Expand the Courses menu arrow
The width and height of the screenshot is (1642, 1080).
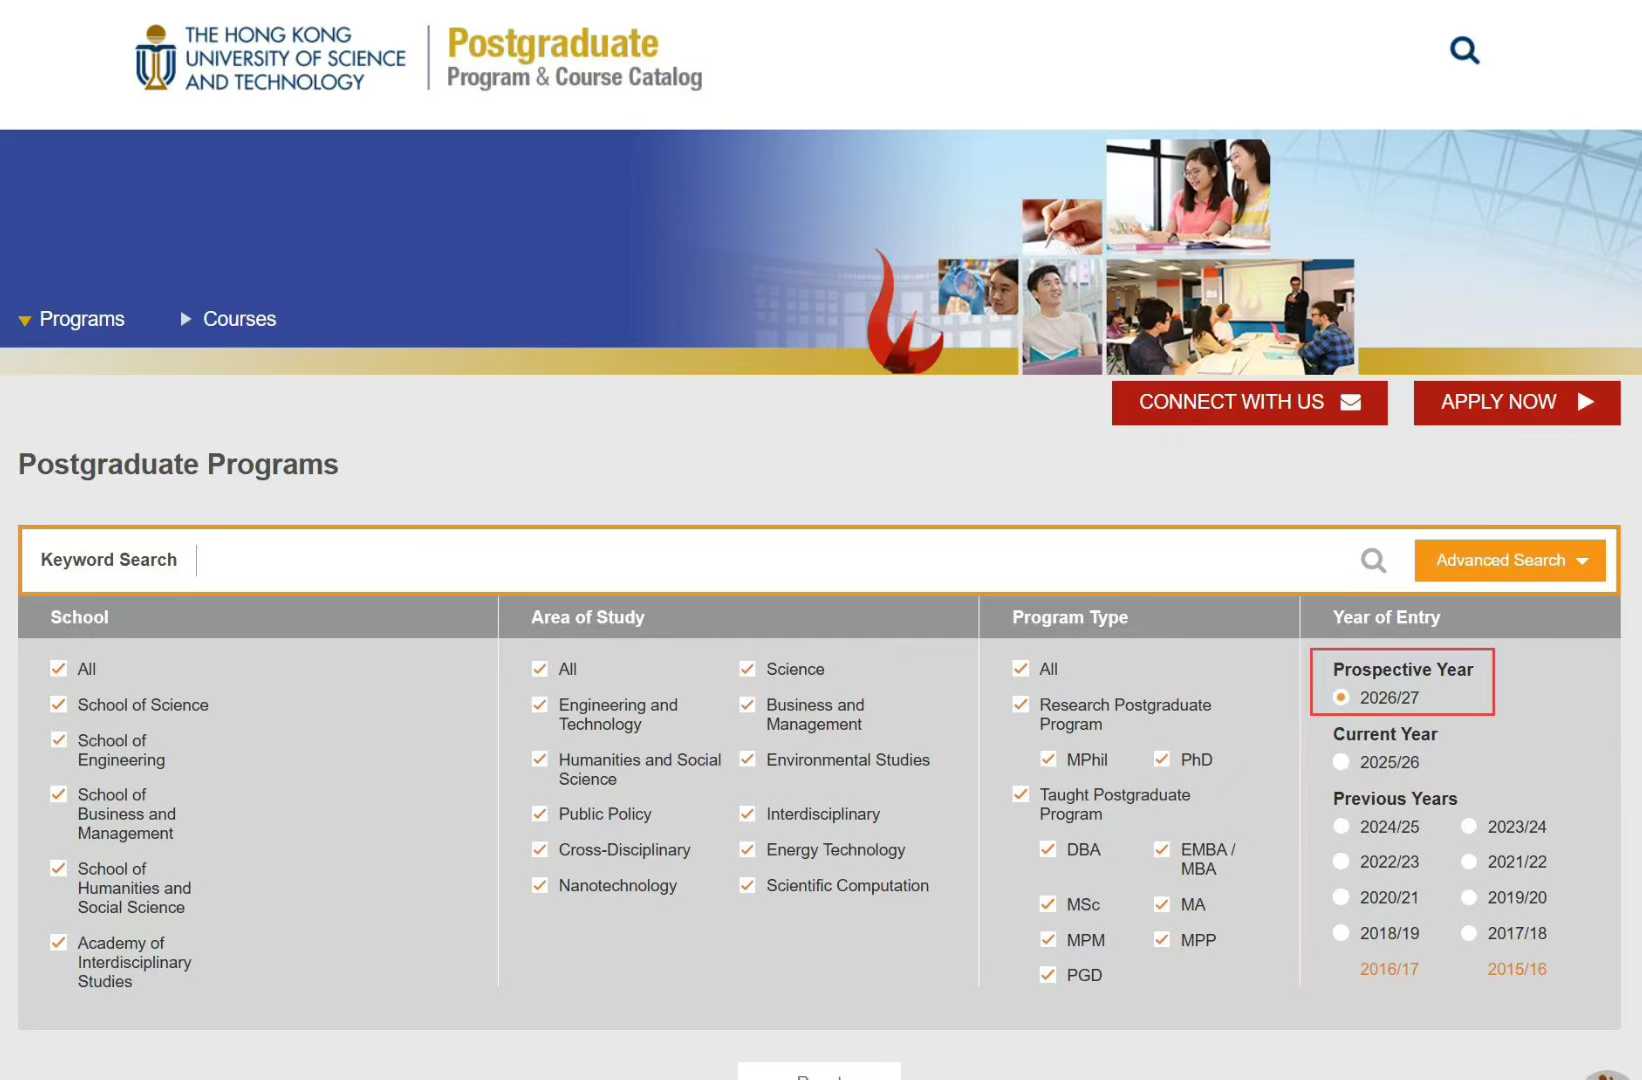click(x=185, y=319)
